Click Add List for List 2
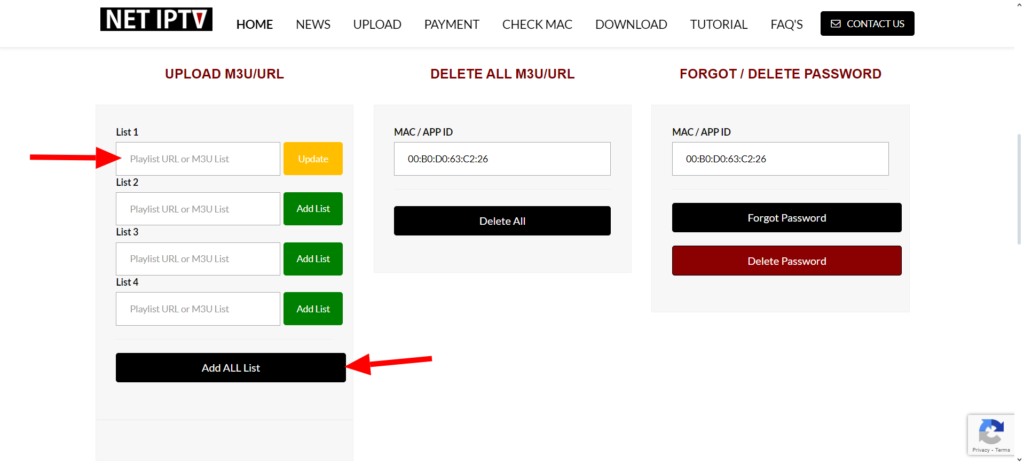The width and height of the screenshot is (1024, 464). [313, 209]
